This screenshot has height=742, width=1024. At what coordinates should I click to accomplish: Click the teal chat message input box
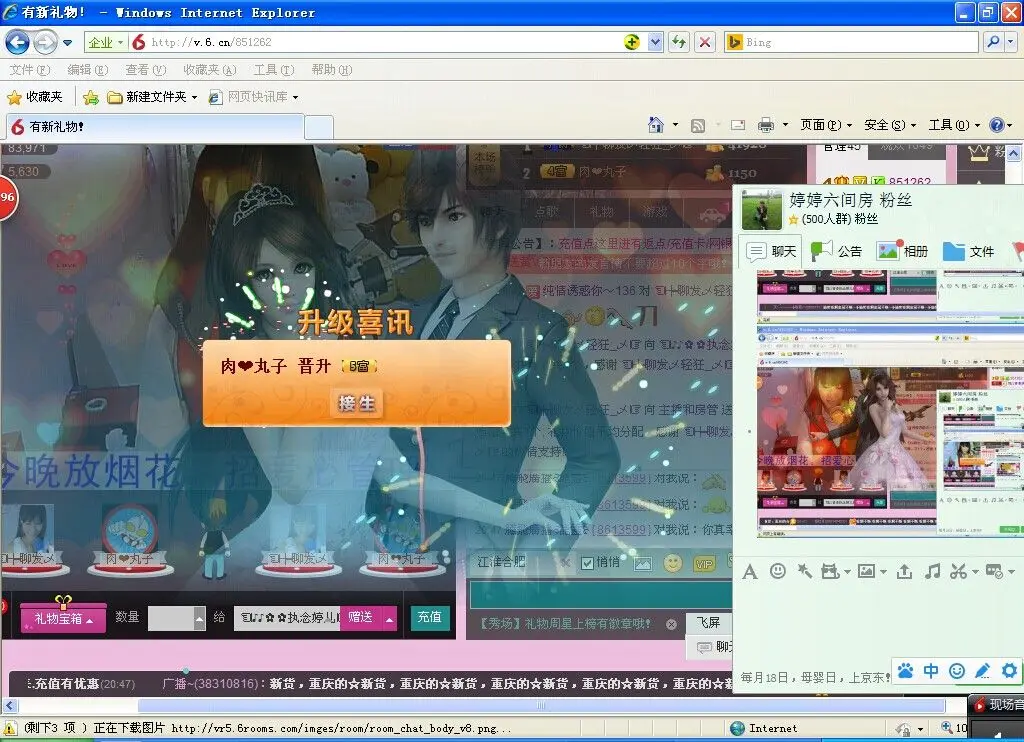[600, 594]
